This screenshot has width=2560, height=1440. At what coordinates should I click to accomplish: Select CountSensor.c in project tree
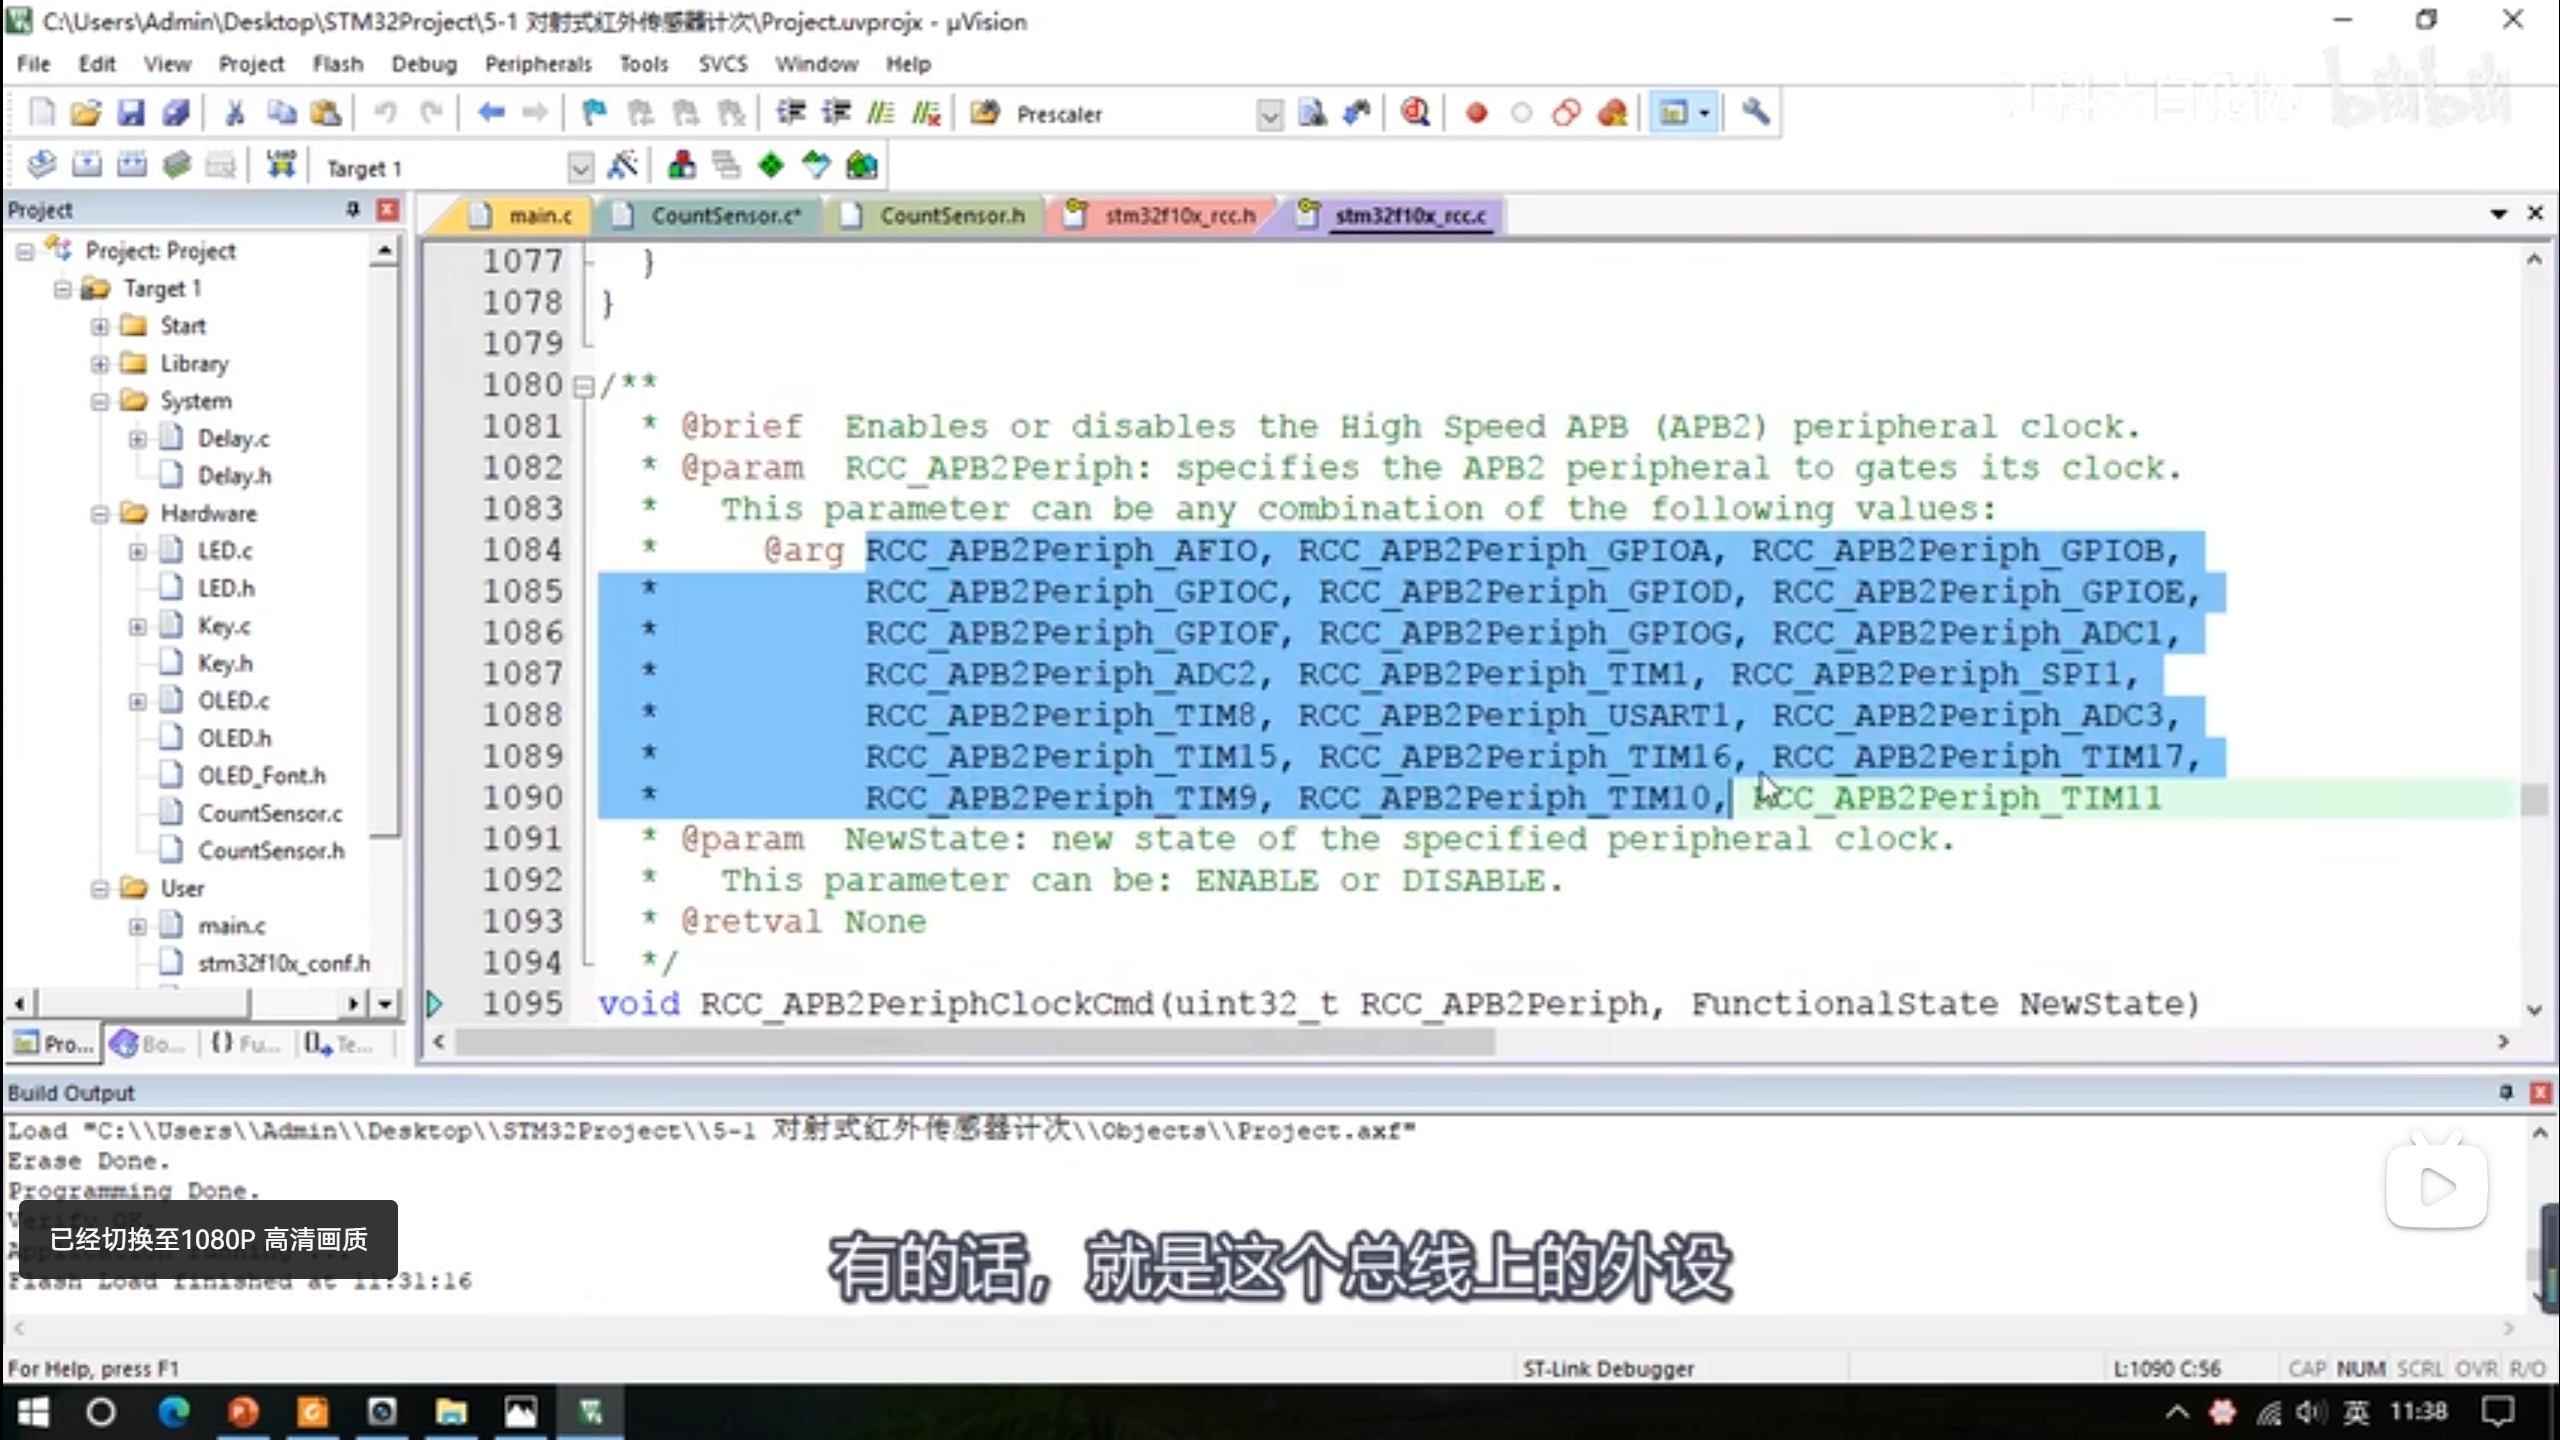[x=270, y=814]
